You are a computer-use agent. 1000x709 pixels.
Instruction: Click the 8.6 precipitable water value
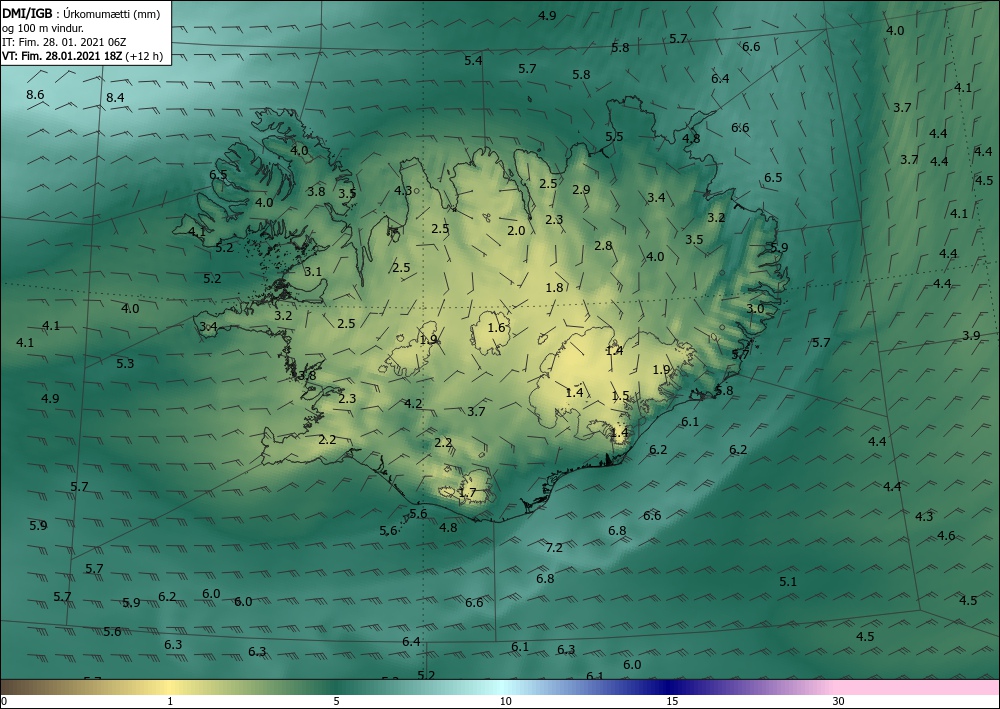click(35, 94)
